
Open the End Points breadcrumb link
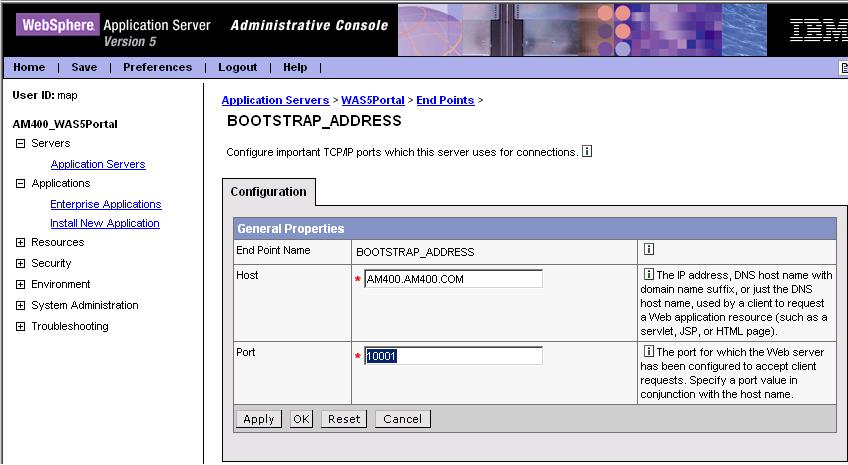[445, 100]
